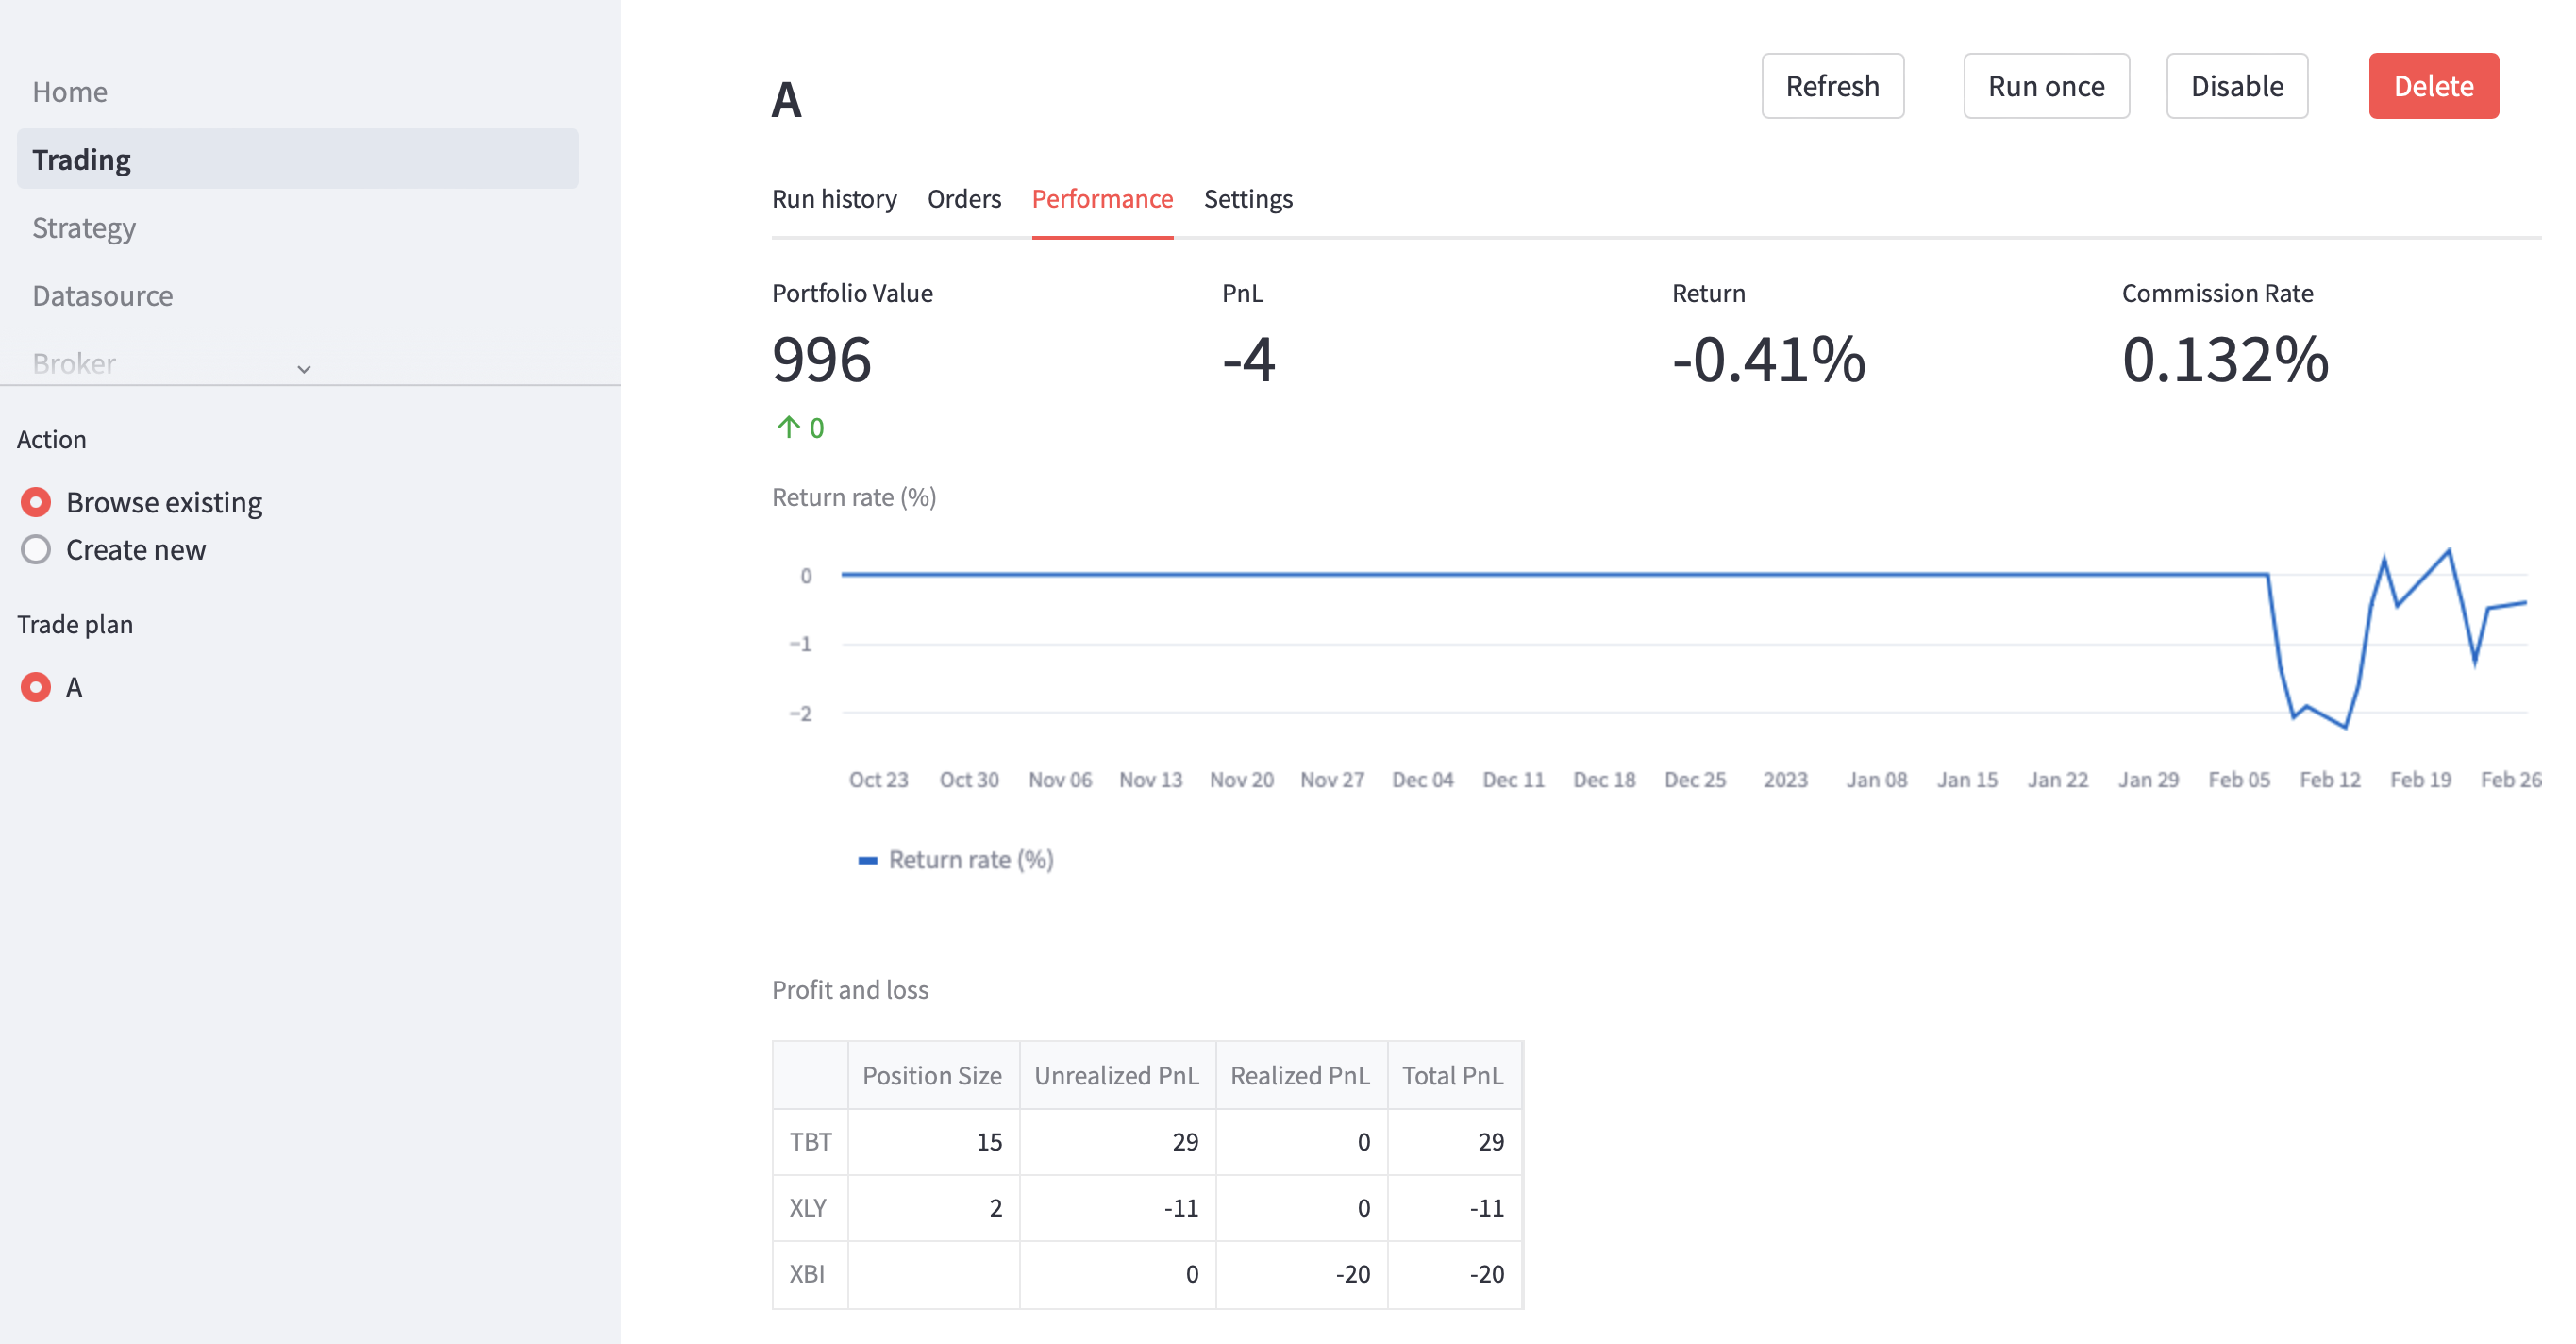The height and width of the screenshot is (1344, 2576).
Task: Open the Strategy page in sidebar
Action: click(84, 228)
